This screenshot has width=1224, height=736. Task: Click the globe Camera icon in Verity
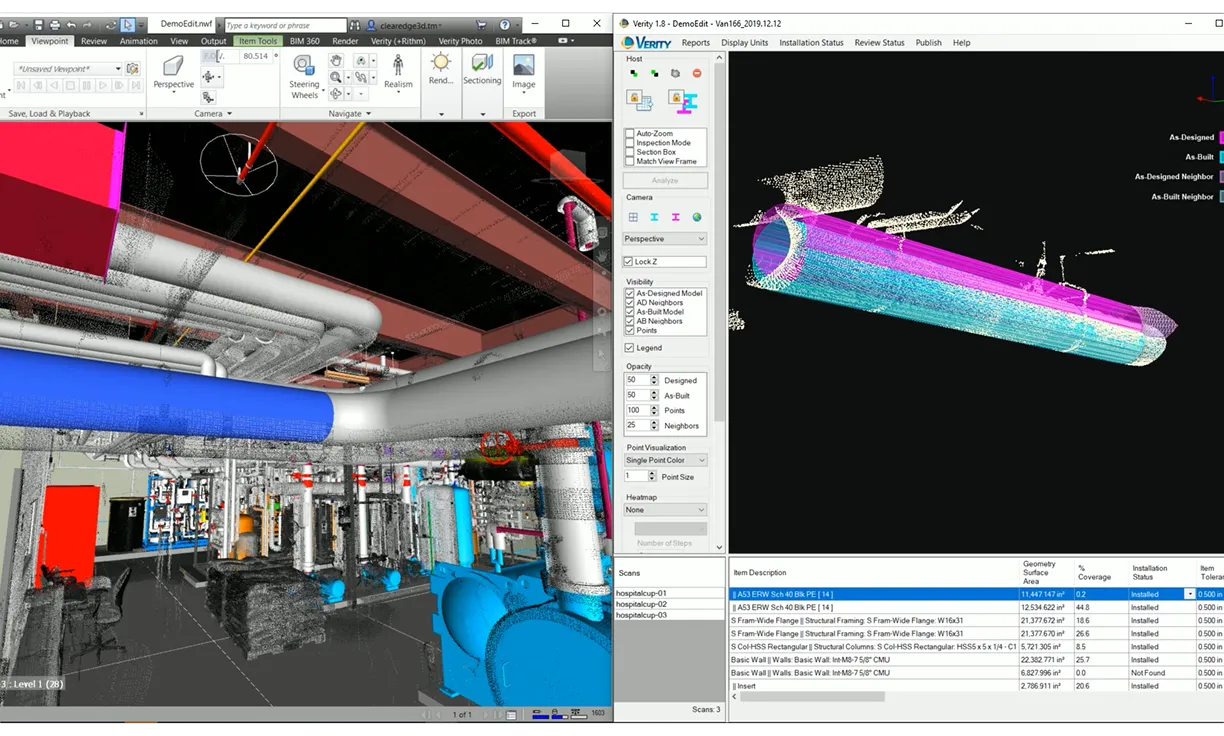[x=697, y=217]
